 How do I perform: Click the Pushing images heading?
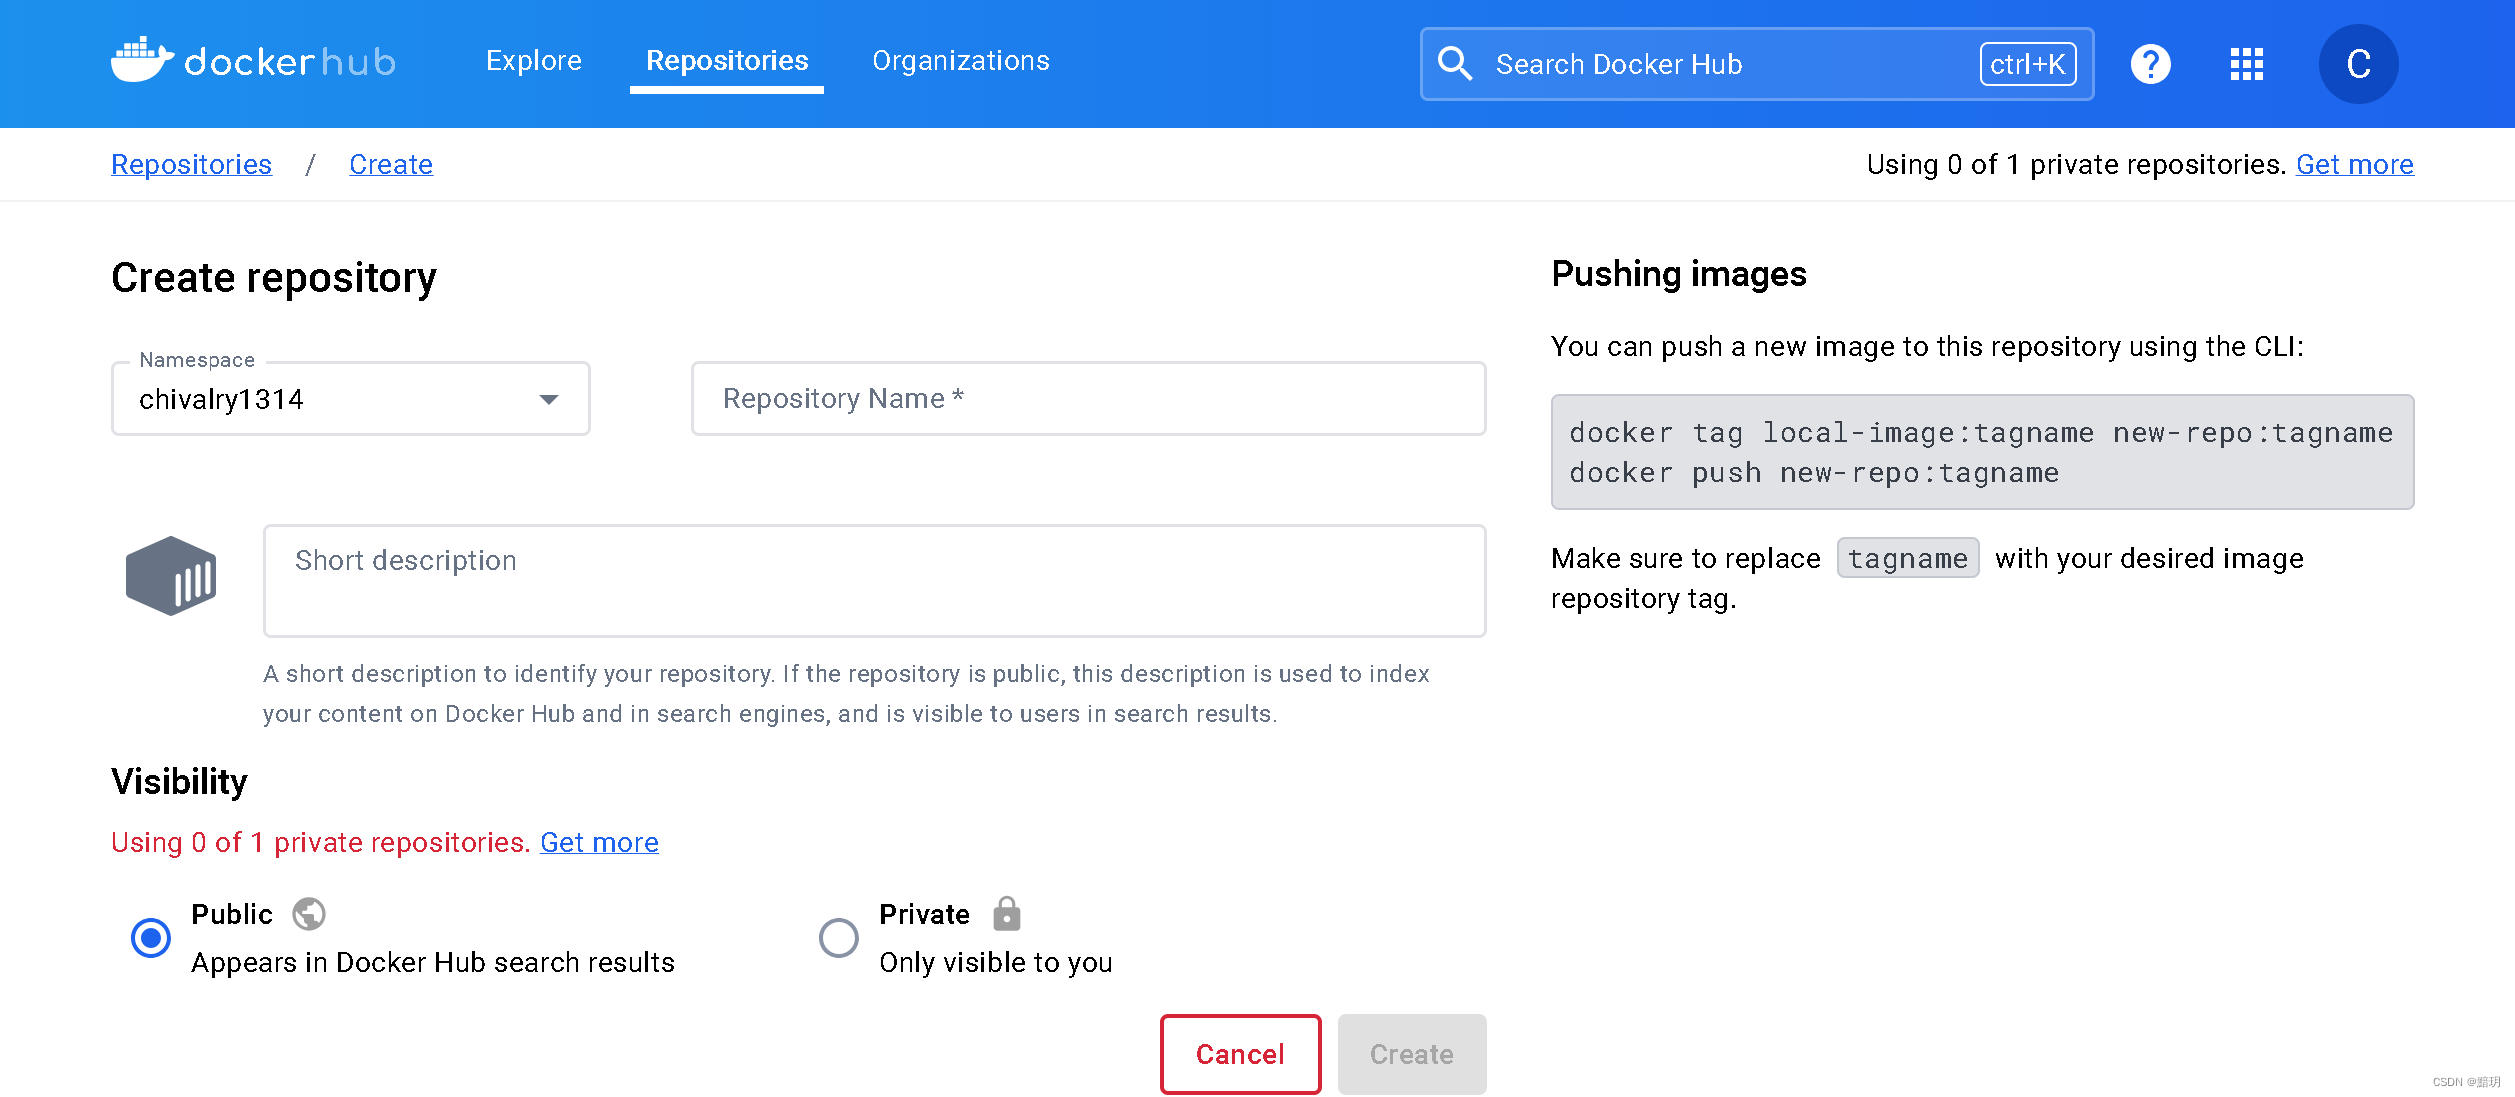coord(1678,274)
